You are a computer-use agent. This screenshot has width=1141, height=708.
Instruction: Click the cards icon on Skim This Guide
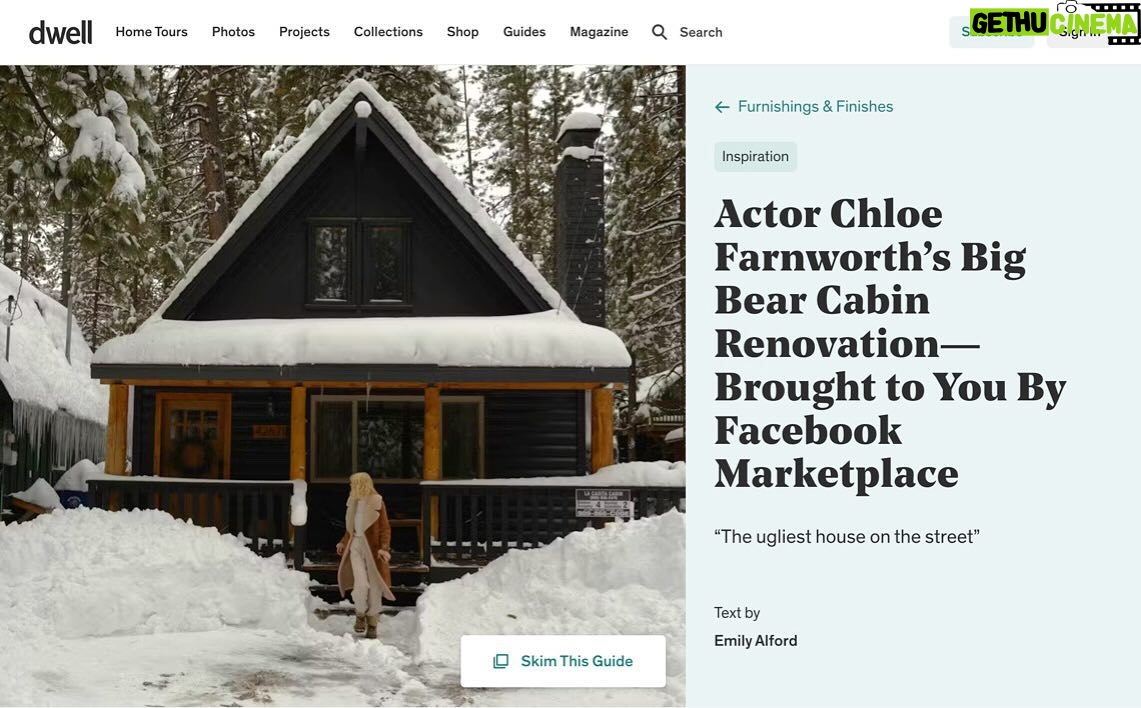pyautogui.click(x=501, y=661)
